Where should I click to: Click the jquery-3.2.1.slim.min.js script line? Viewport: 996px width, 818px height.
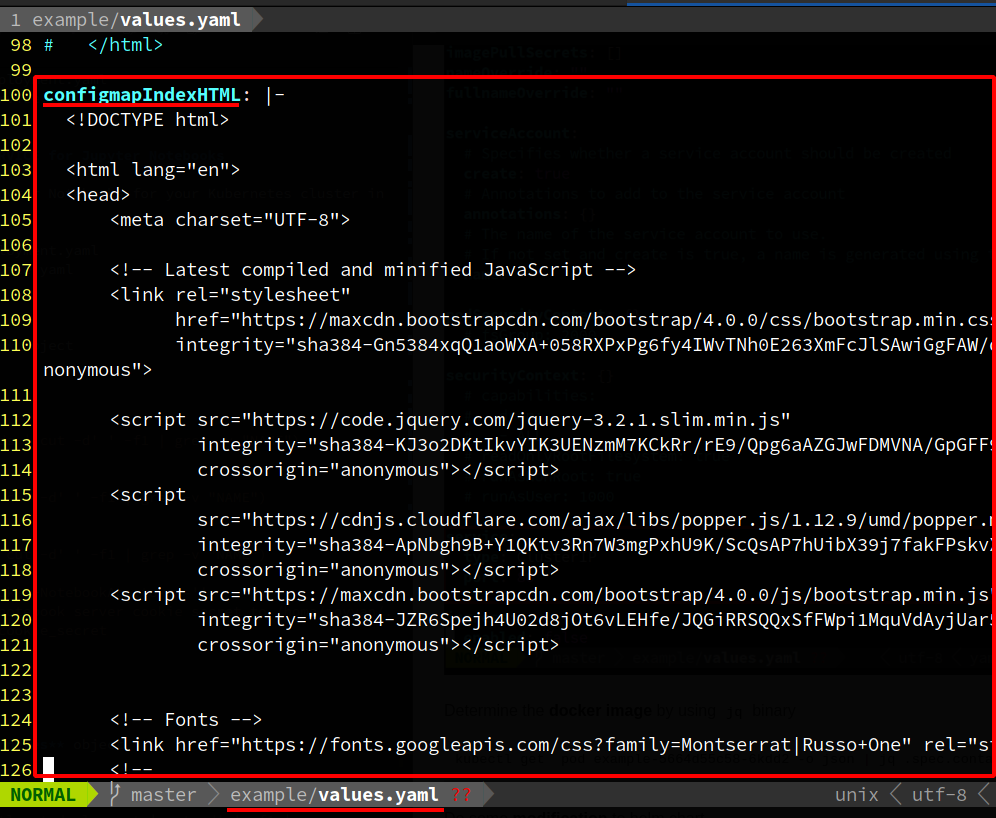point(450,420)
